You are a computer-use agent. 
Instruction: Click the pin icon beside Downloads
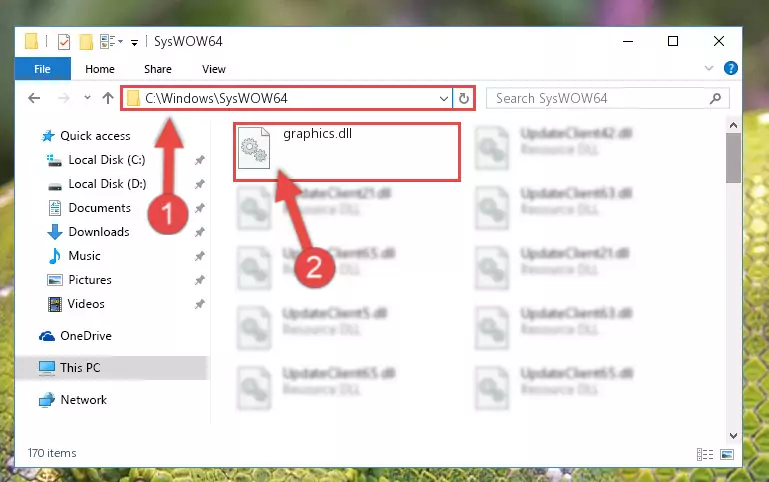click(200, 232)
